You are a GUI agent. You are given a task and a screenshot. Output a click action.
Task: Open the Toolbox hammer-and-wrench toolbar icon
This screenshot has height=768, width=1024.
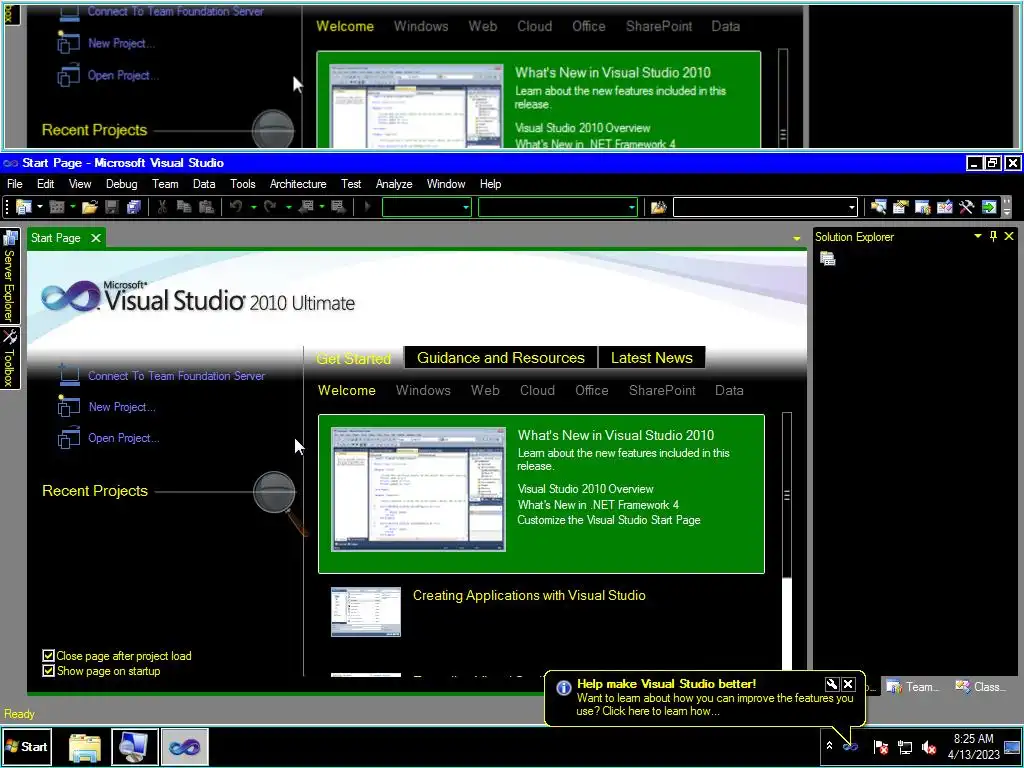point(967,207)
